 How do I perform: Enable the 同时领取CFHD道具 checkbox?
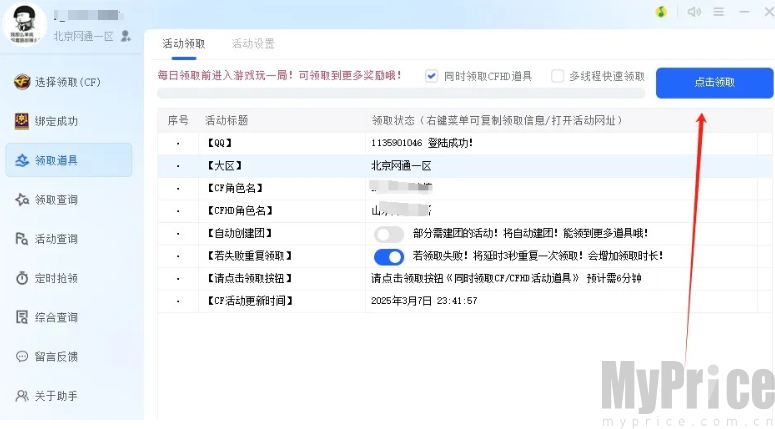pos(431,76)
